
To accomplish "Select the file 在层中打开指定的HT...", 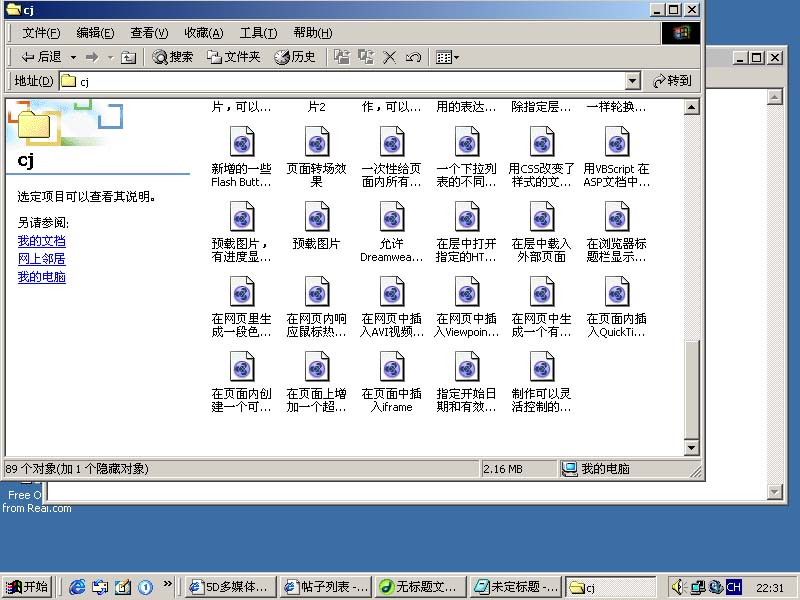I will tap(467, 232).
